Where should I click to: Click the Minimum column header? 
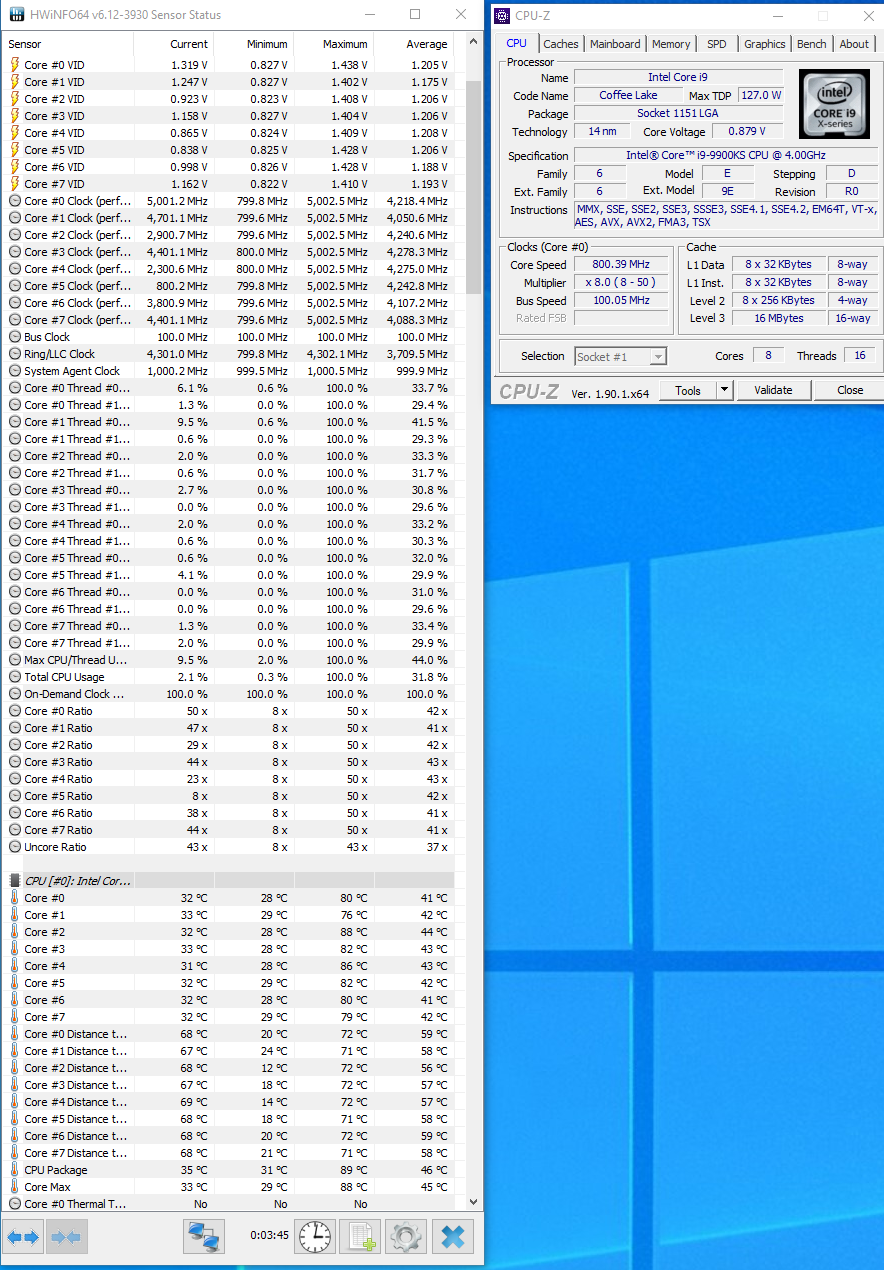(254, 44)
